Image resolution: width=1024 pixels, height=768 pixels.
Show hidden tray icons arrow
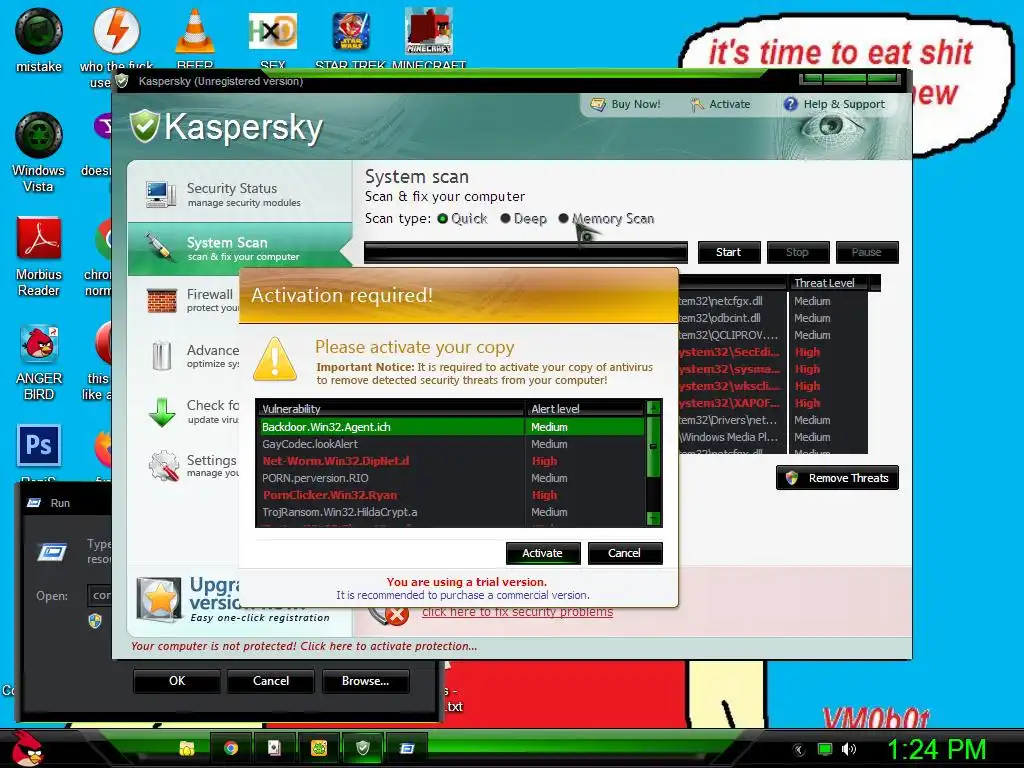(798, 750)
